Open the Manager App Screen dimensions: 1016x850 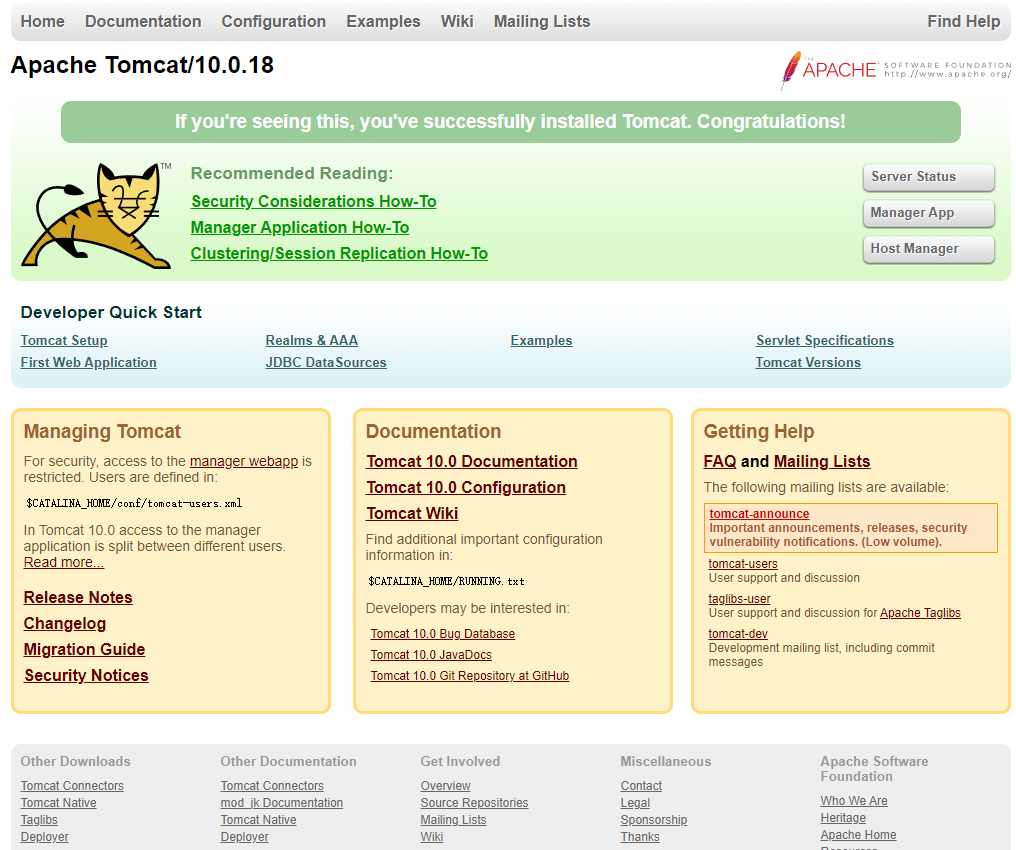(928, 213)
